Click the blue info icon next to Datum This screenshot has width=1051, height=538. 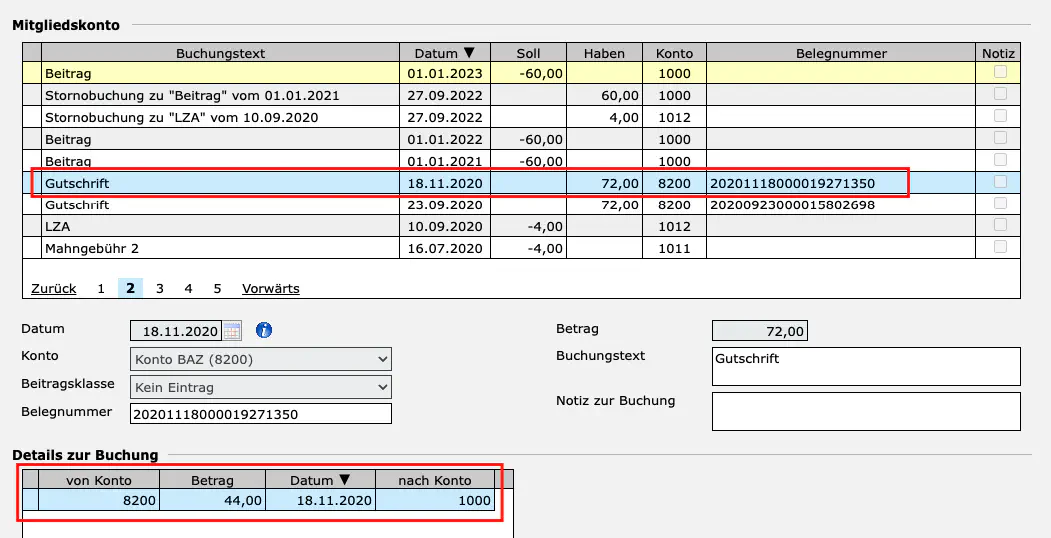click(264, 330)
